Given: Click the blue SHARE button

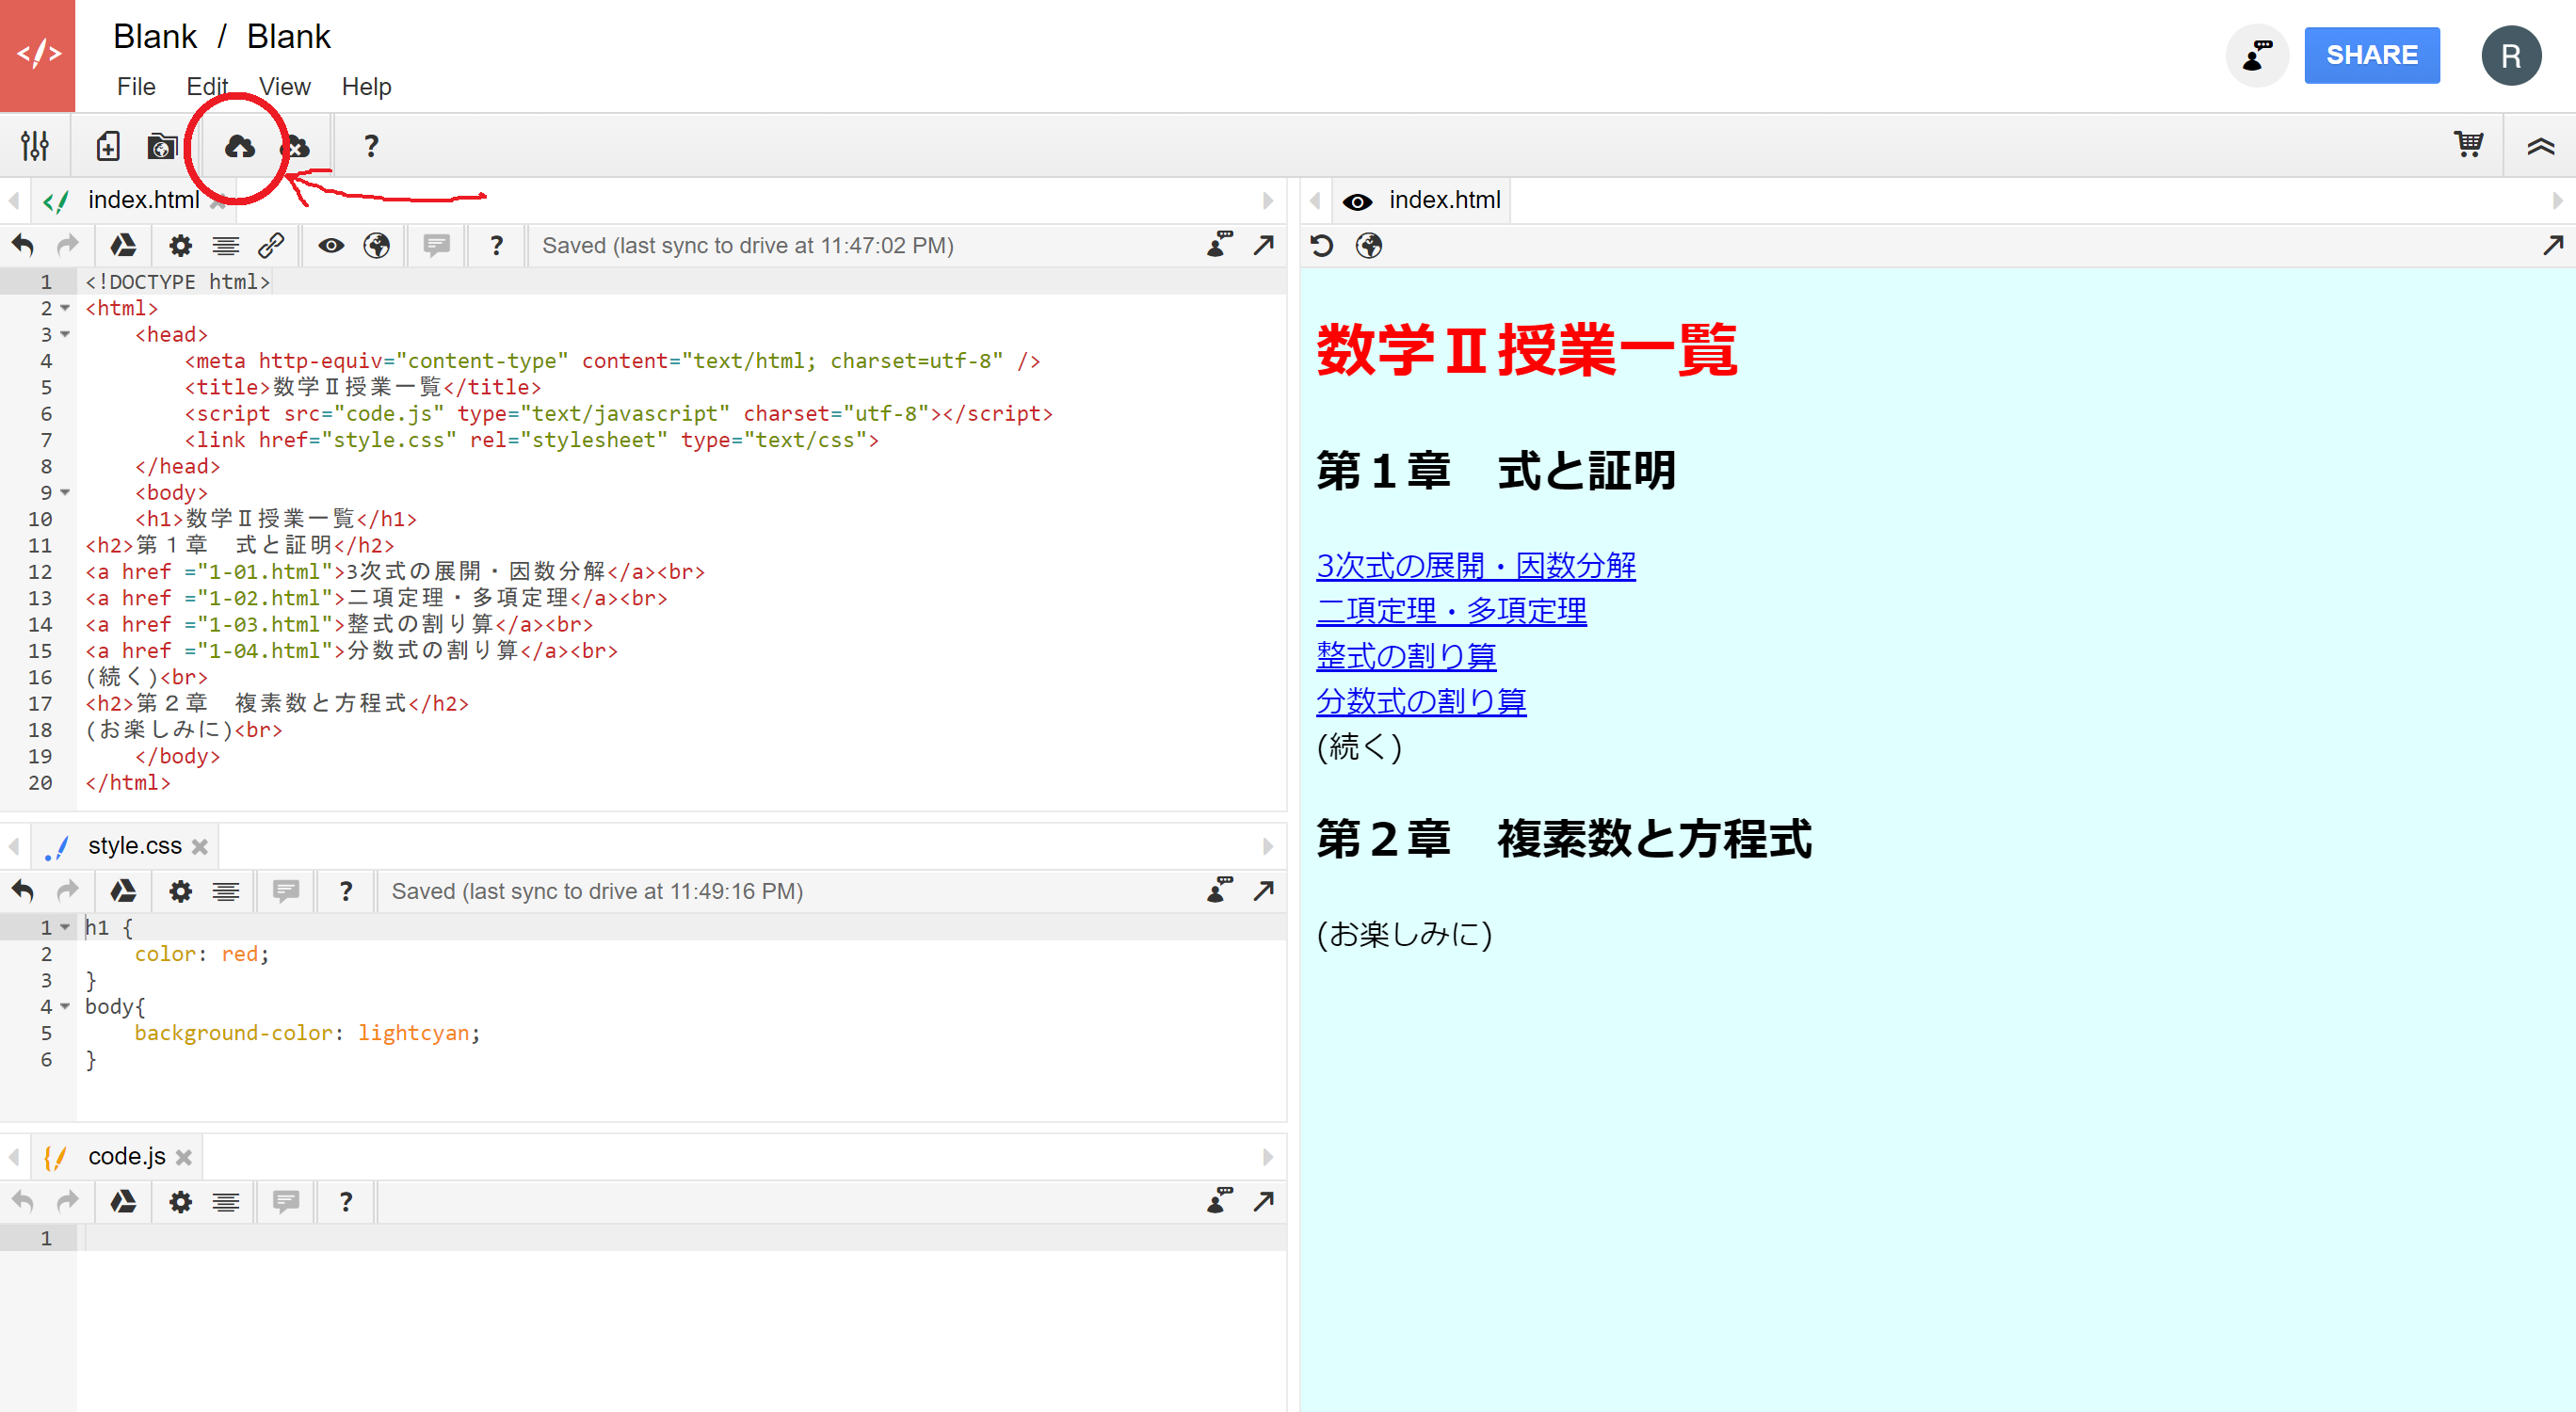Looking at the screenshot, I should [2371, 55].
